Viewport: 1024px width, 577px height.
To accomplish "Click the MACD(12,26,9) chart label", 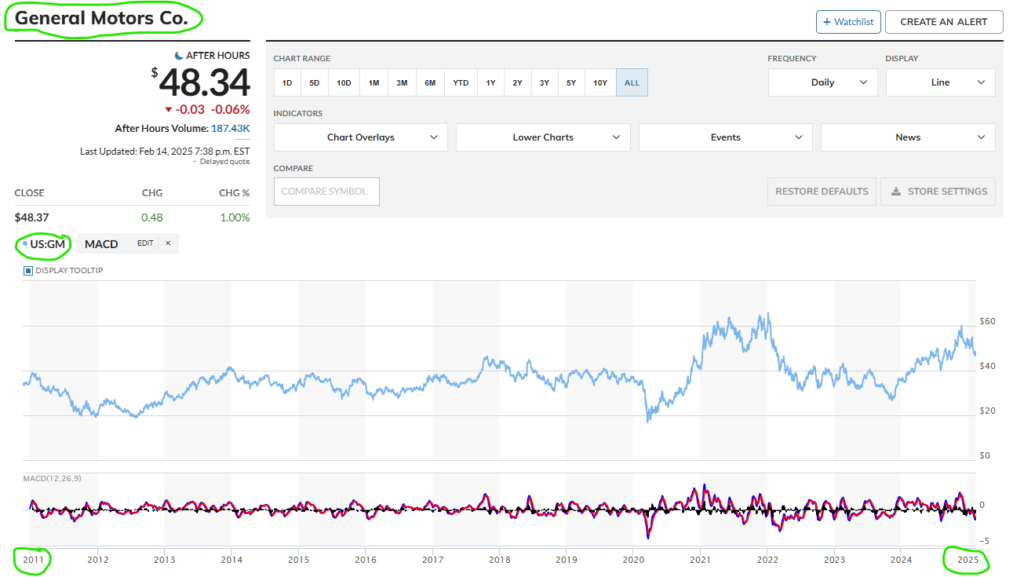I will (52, 478).
